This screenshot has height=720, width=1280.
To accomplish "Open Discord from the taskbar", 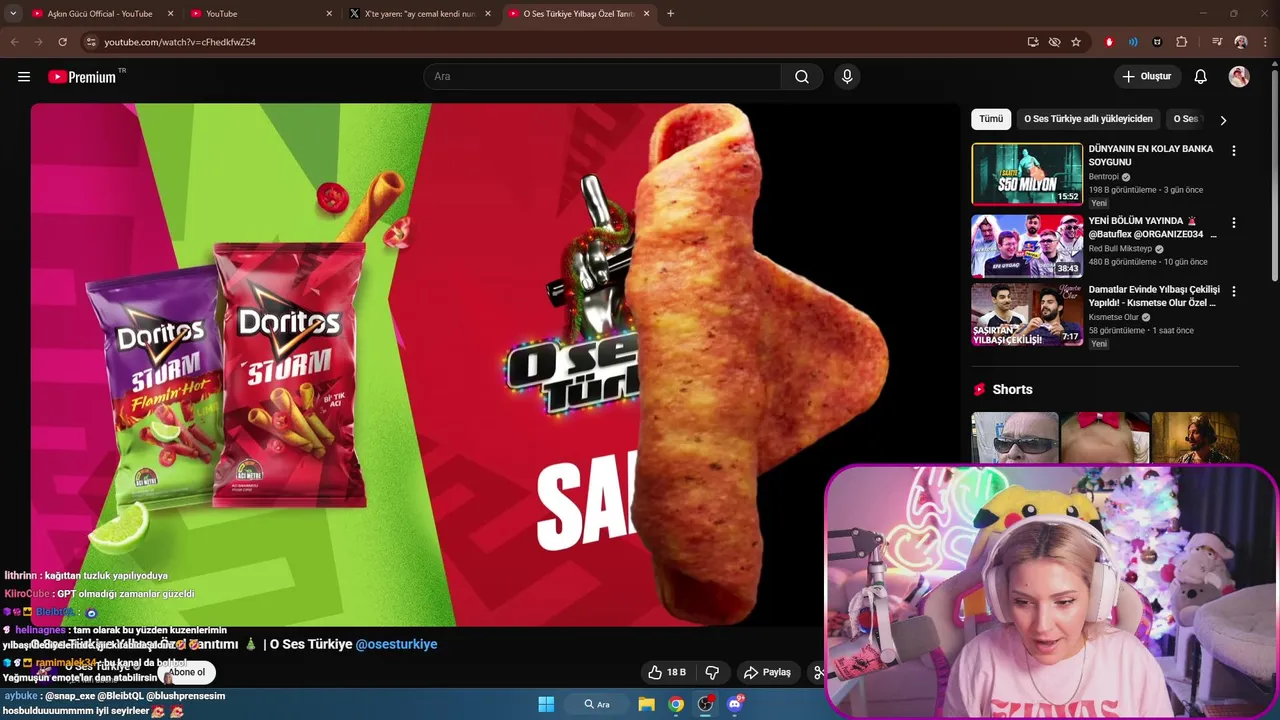I will tap(735, 704).
